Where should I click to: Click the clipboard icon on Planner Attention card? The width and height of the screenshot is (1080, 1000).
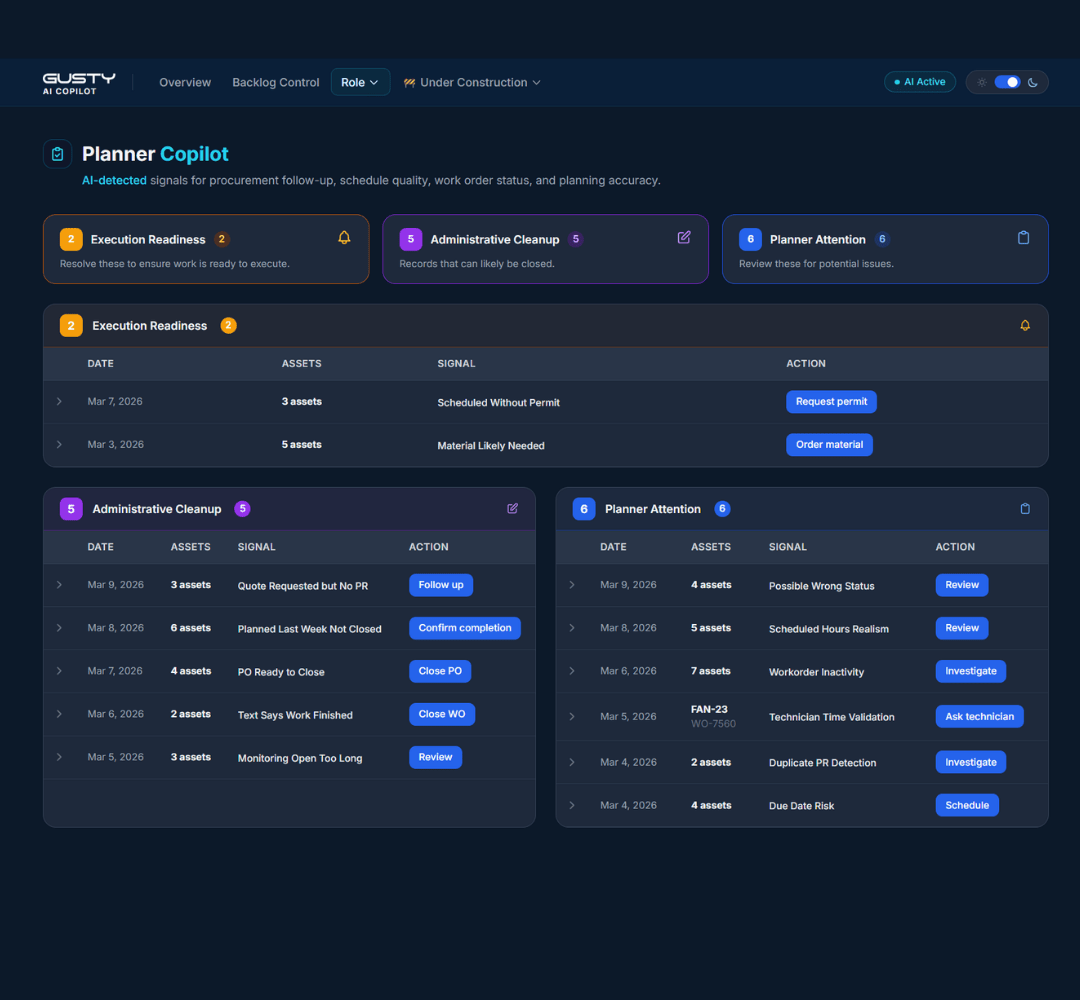[1023, 238]
